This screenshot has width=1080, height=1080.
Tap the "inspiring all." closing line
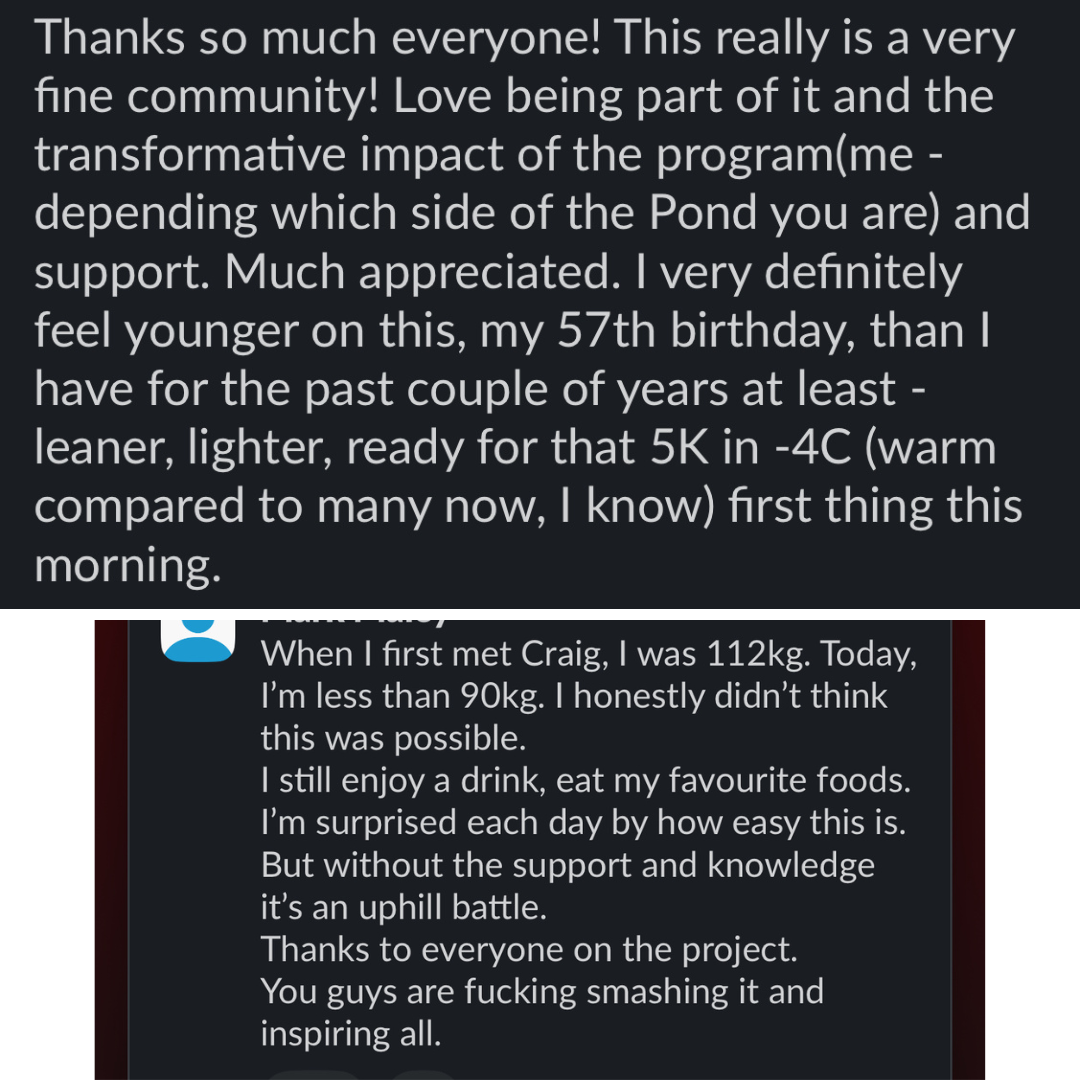(350, 1033)
